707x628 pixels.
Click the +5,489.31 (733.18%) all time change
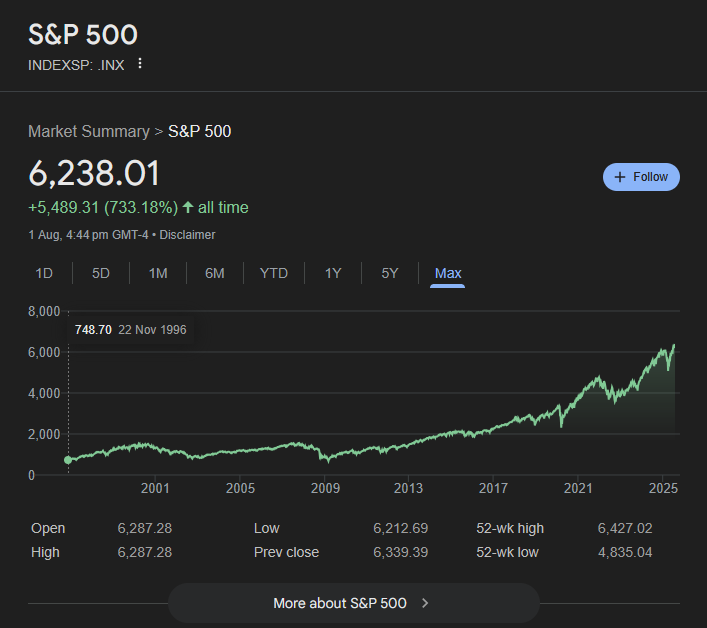[138, 207]
